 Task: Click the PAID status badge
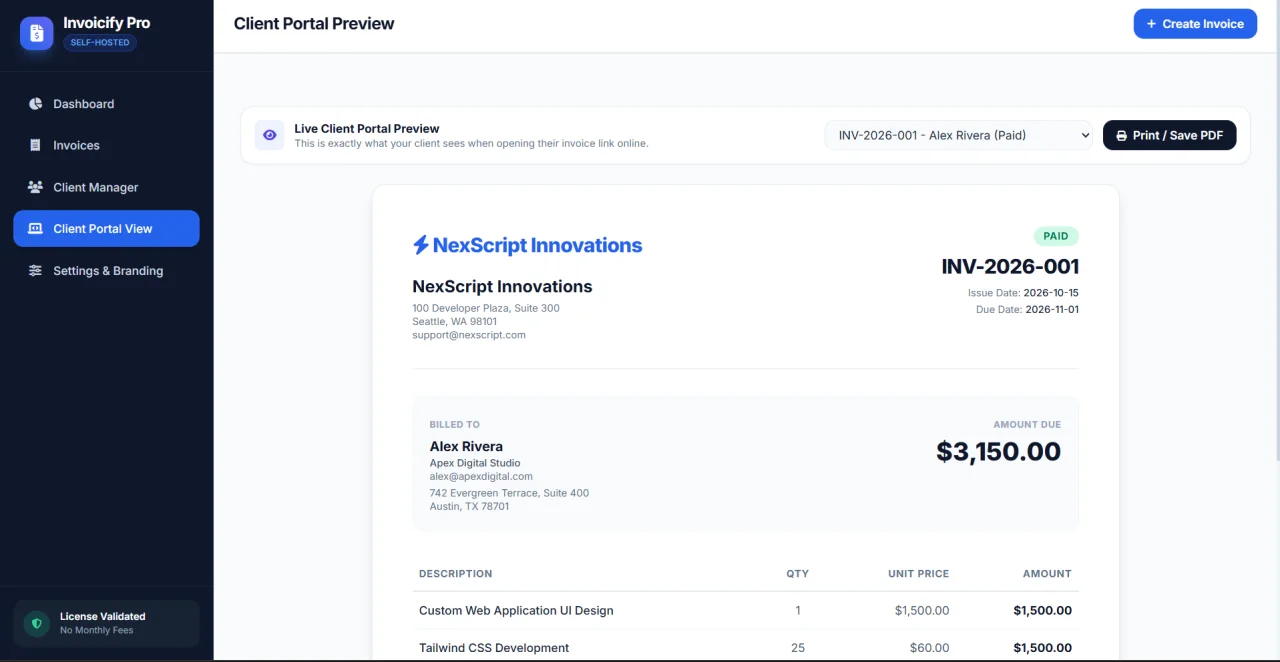pos(1056,237)
